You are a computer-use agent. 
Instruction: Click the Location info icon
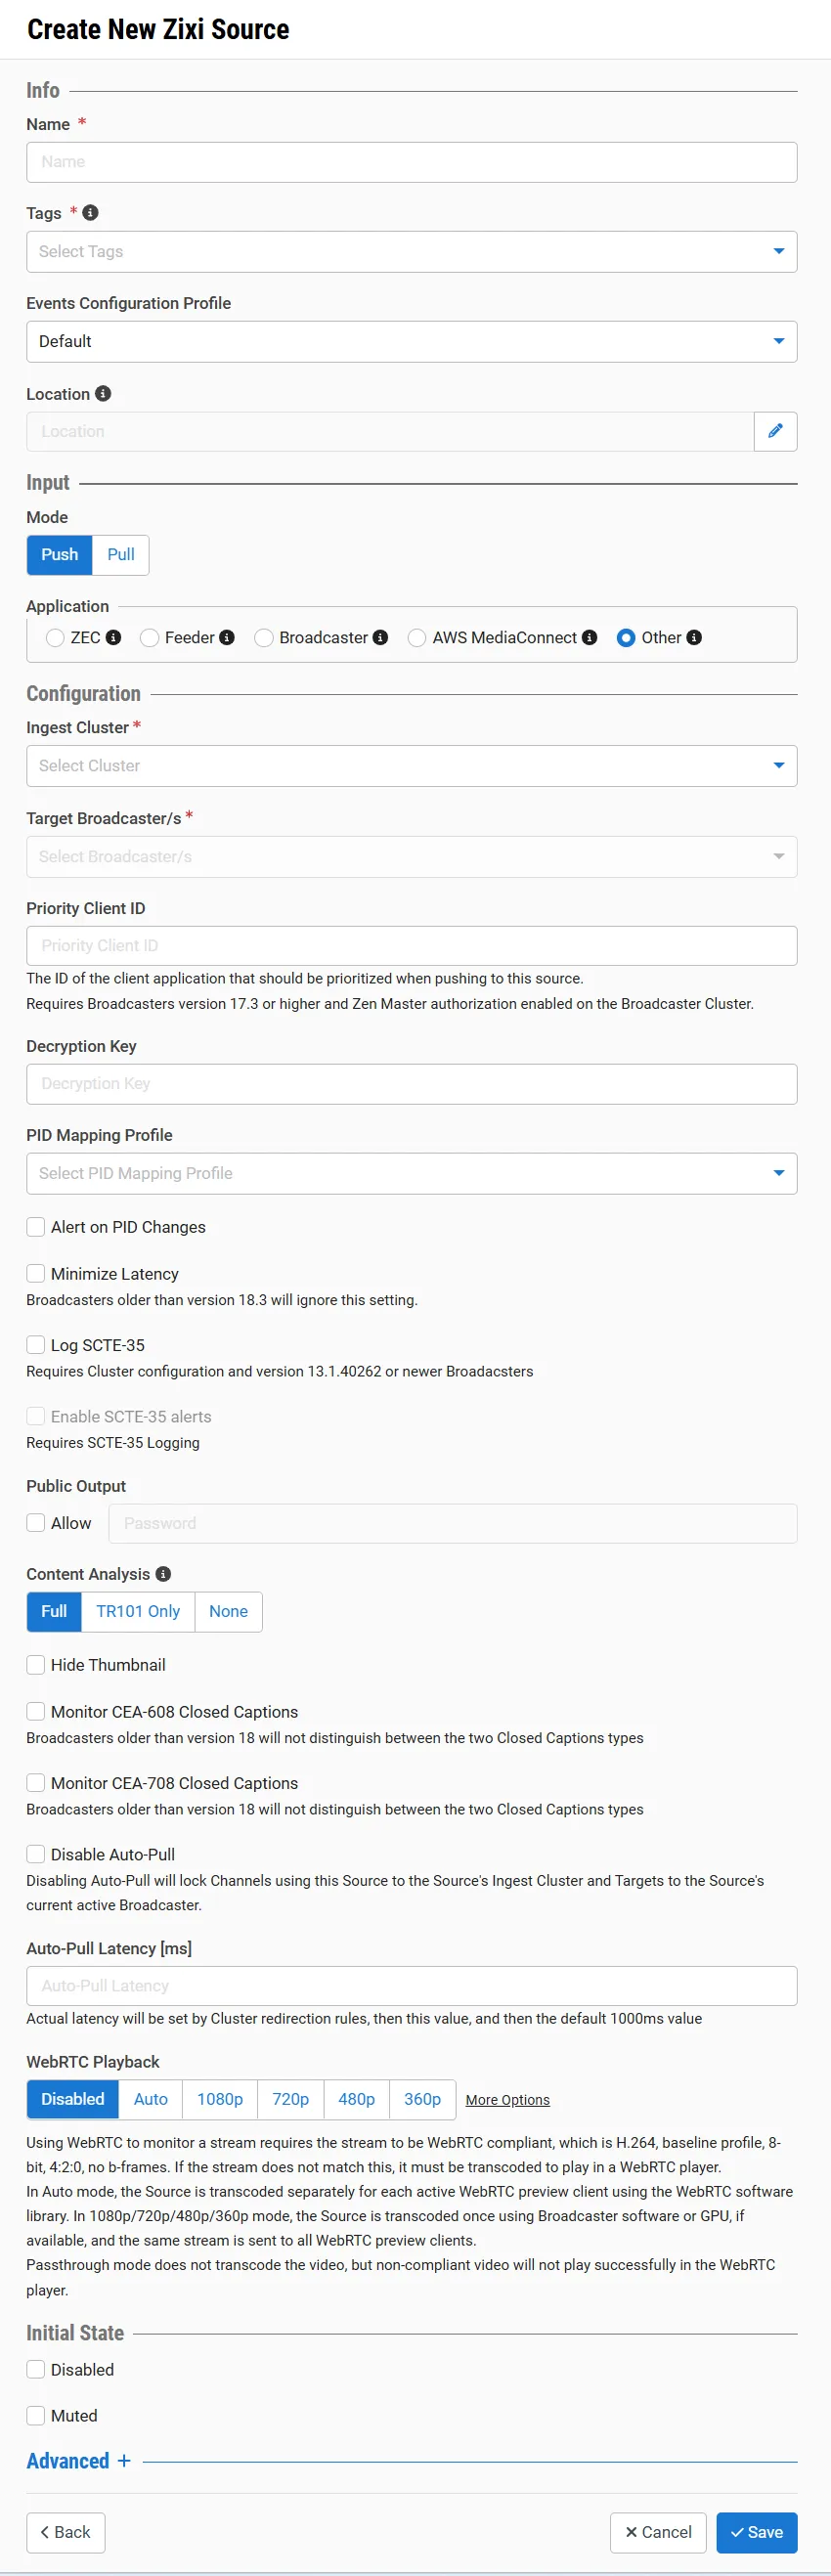coord(103,394)
